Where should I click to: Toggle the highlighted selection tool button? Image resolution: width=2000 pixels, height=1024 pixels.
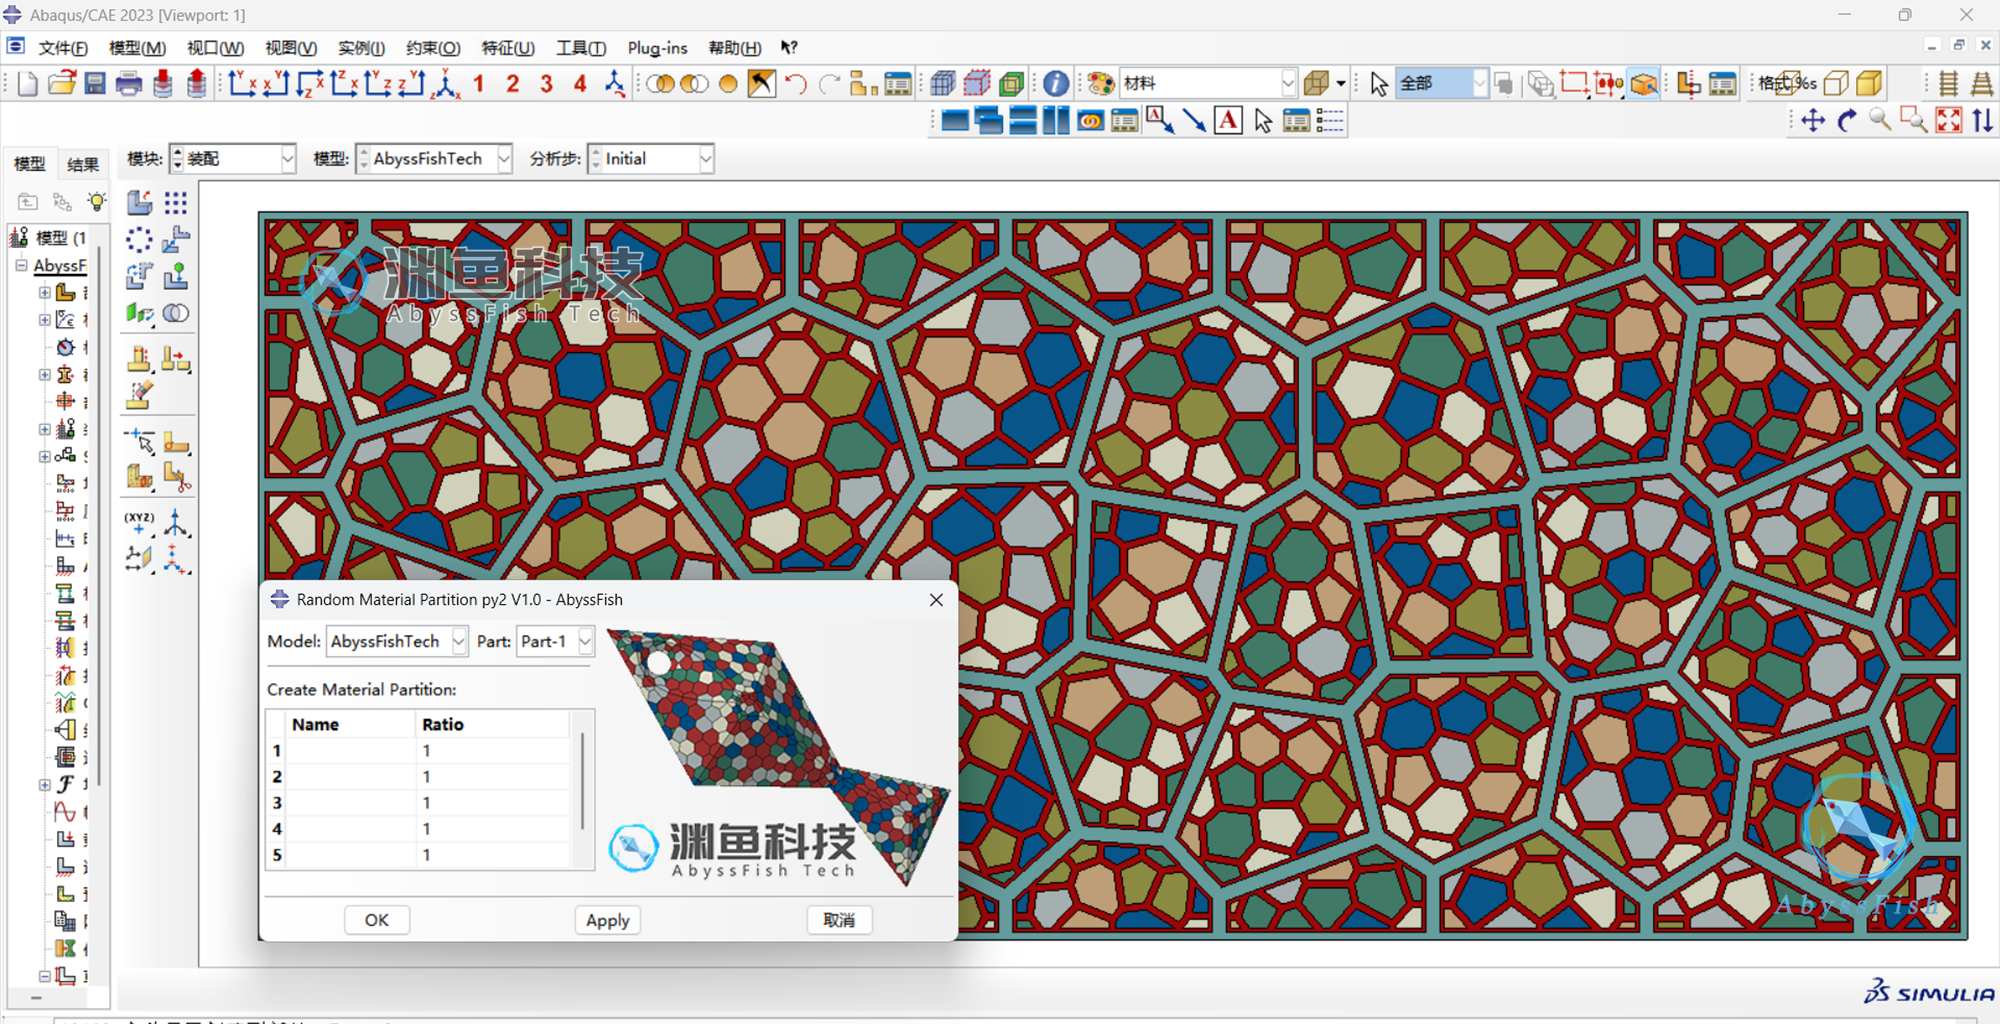(x=761, y=84)
